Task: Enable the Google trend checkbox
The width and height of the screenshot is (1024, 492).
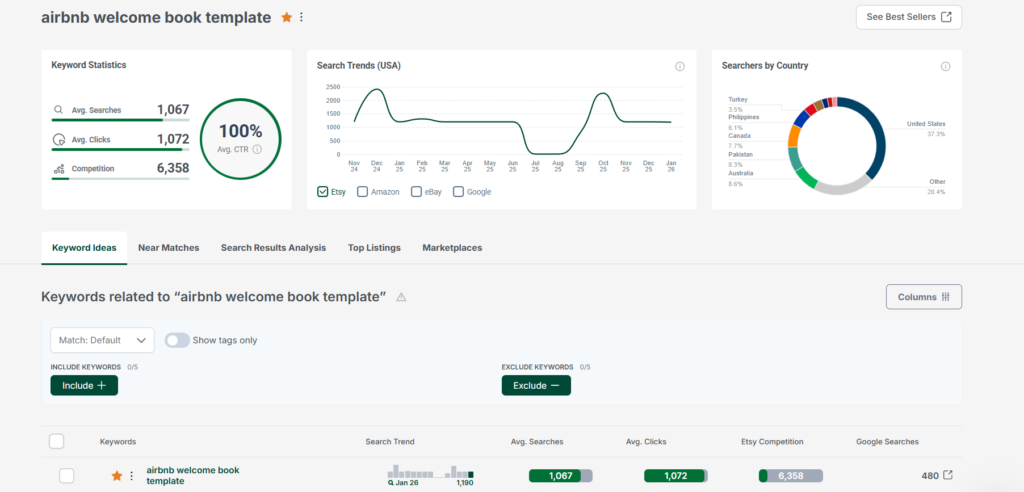Action: [458, 191]
